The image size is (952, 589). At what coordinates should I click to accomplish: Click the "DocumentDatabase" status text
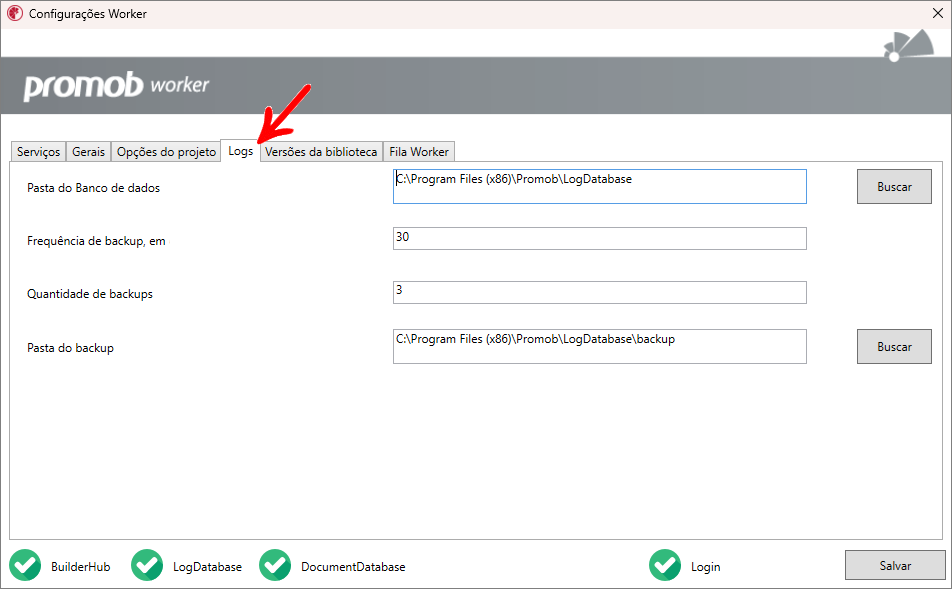353,567
